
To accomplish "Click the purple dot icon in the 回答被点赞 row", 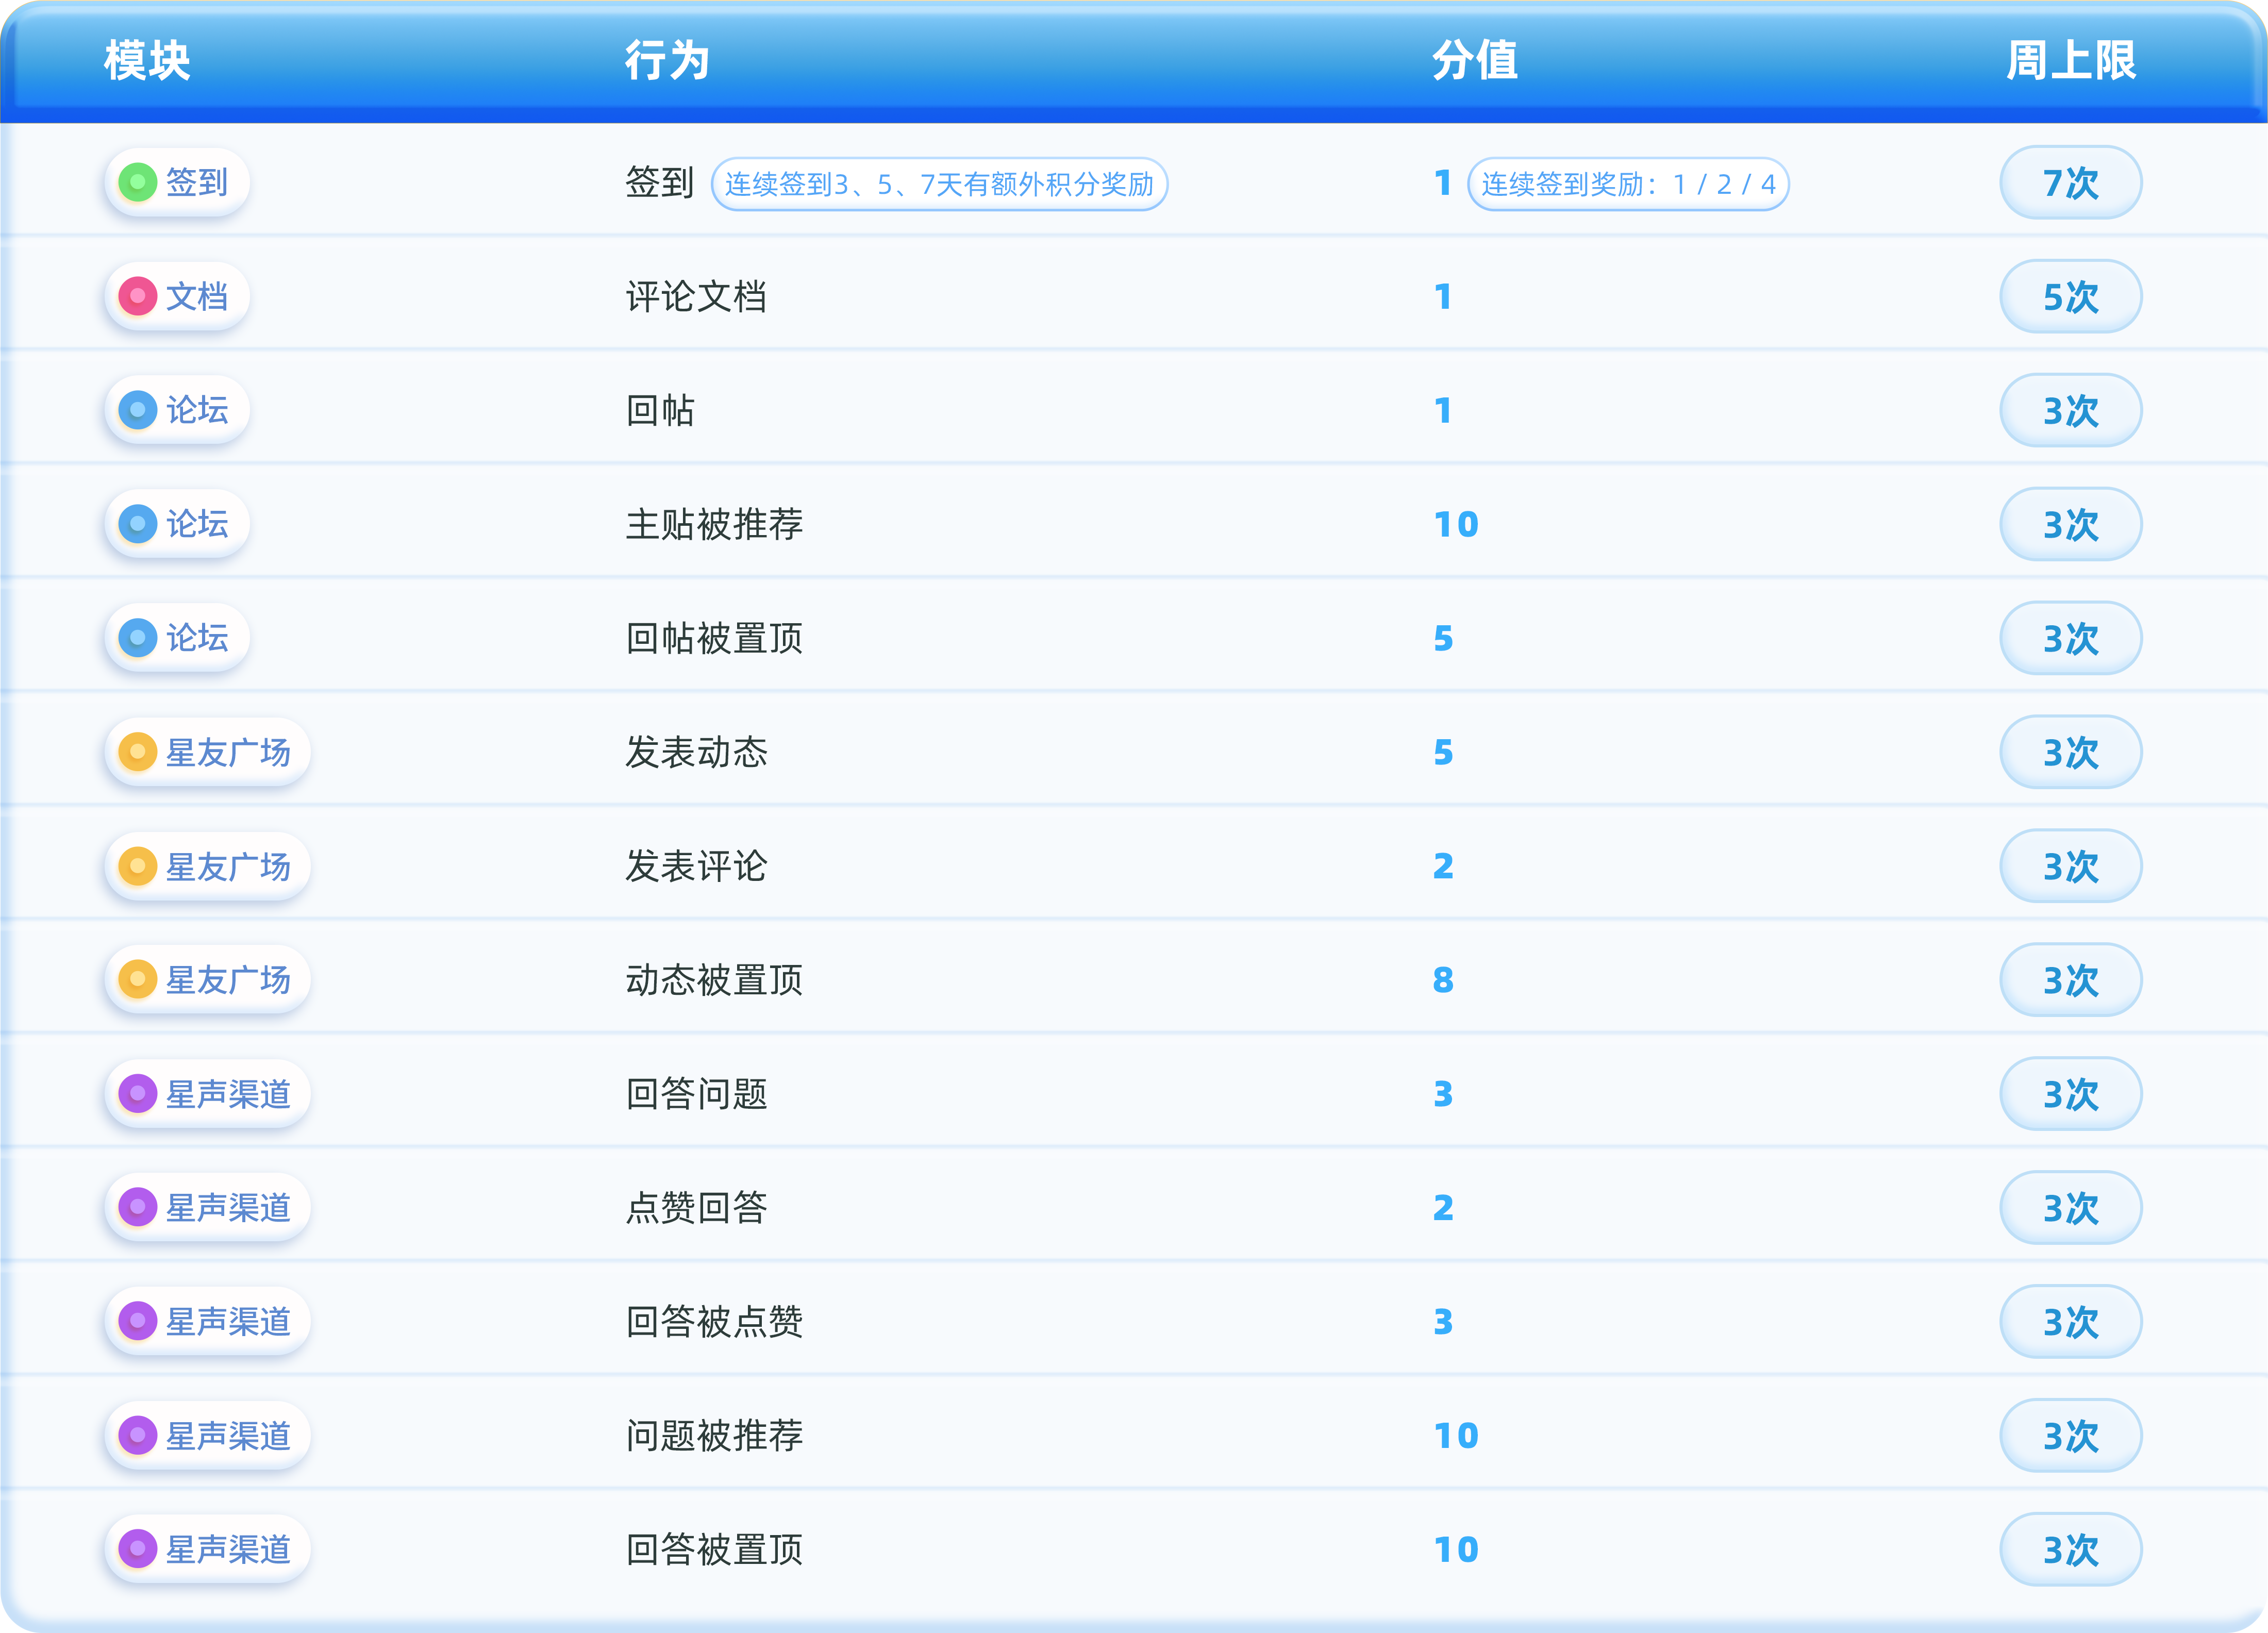I will (x=138, y=1321).
